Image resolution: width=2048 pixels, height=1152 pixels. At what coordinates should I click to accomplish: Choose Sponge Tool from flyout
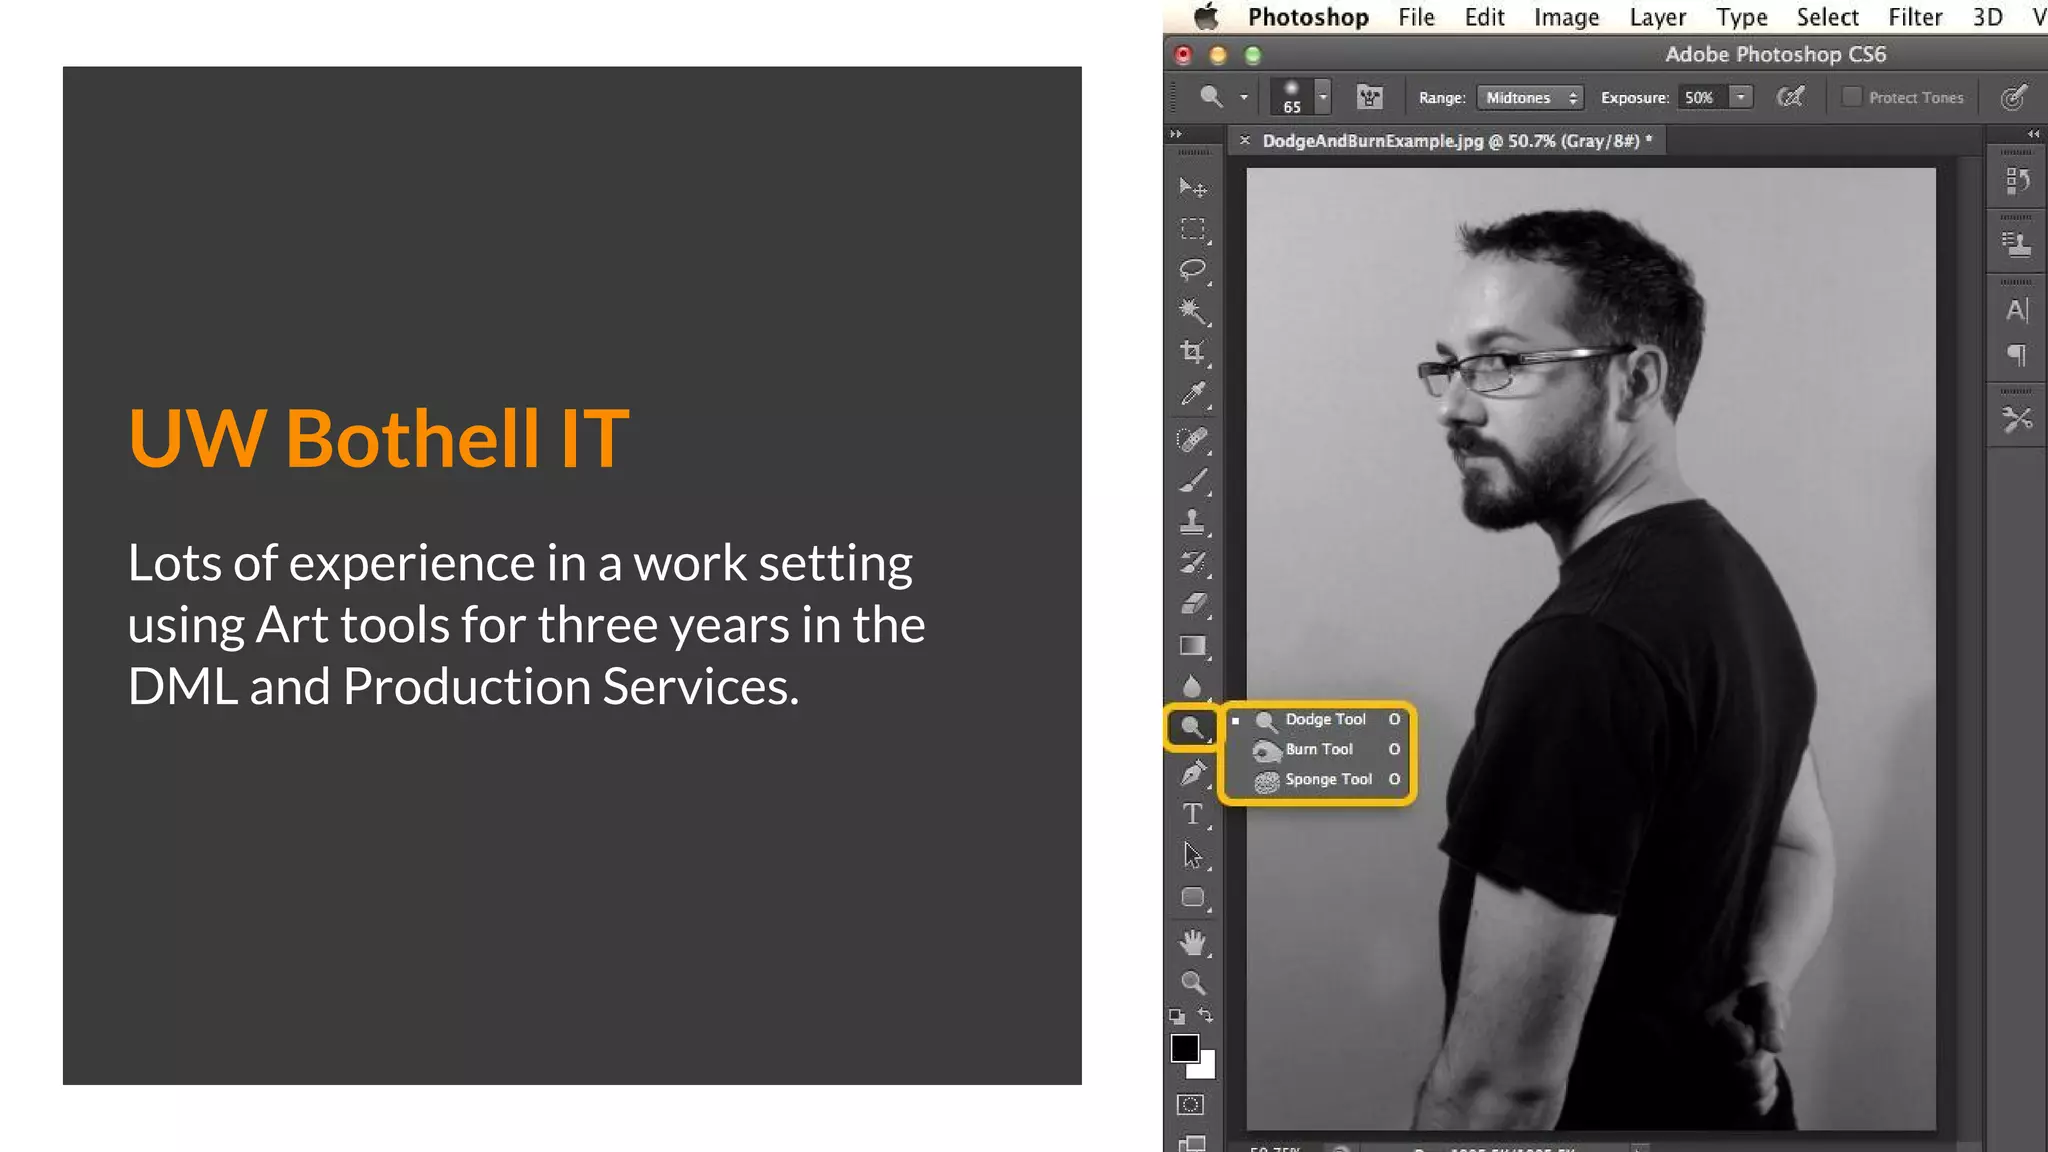pos(1327,779)
